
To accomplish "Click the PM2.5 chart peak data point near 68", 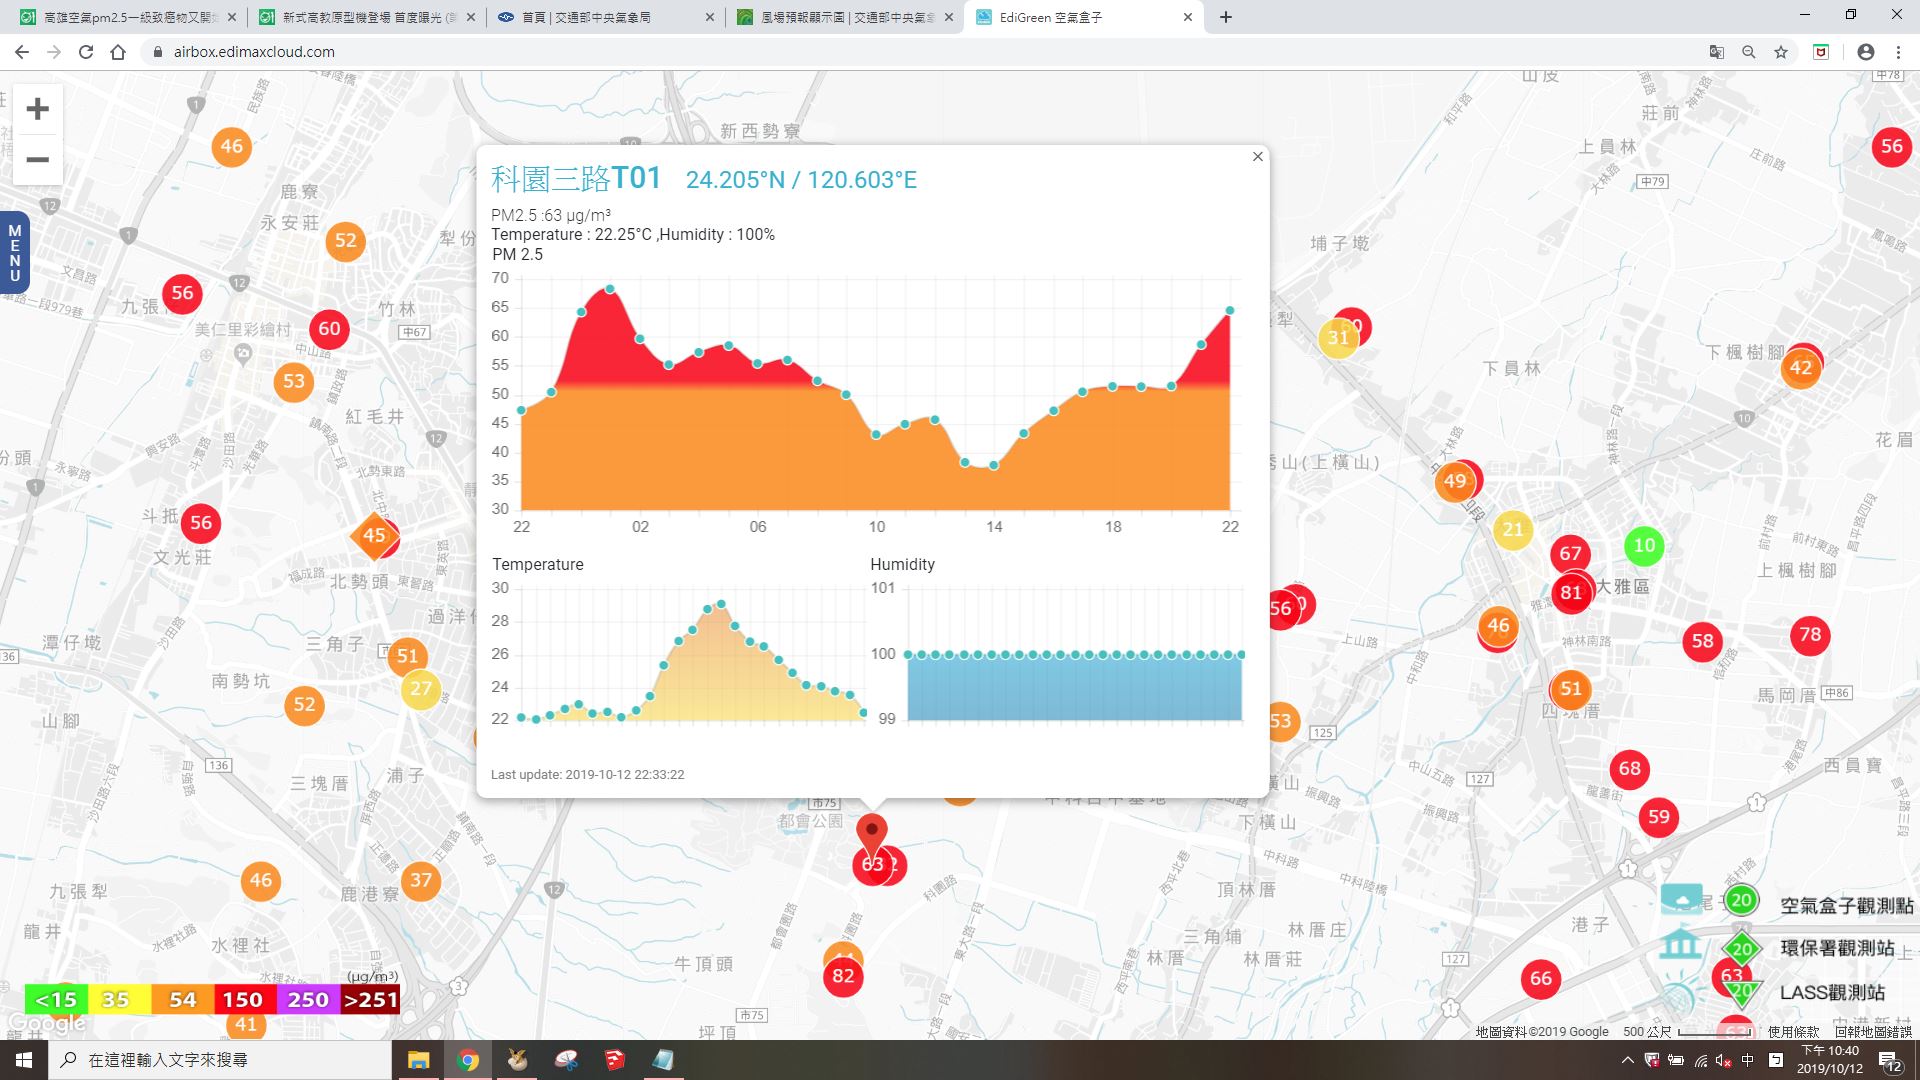I will point(610,289).
